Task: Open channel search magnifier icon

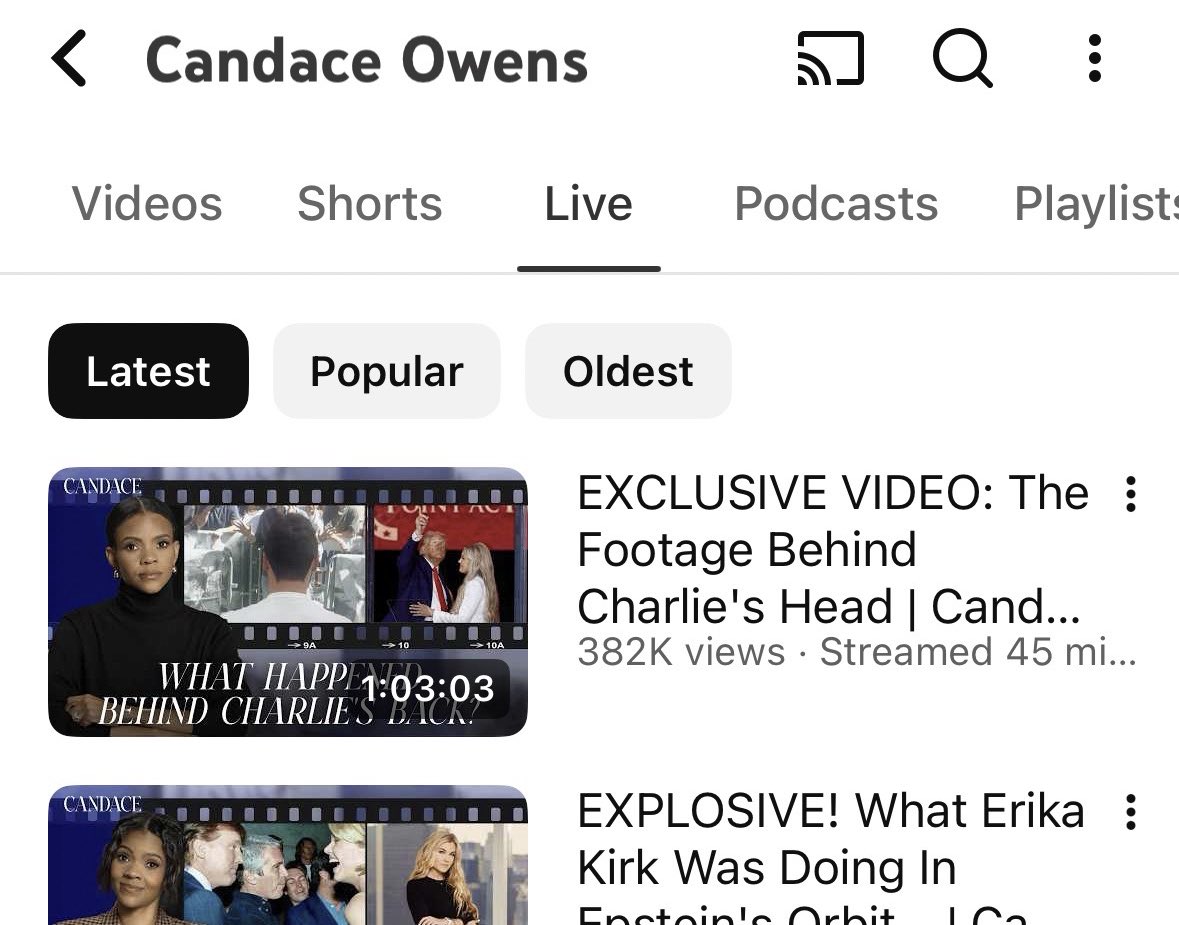Action: (x=962, y=59)
